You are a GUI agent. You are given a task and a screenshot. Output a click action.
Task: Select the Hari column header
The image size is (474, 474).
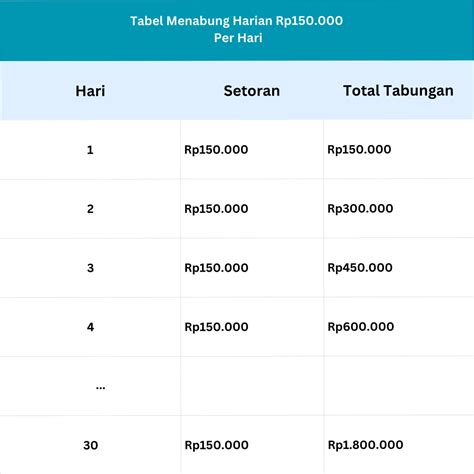coord(90,91)
